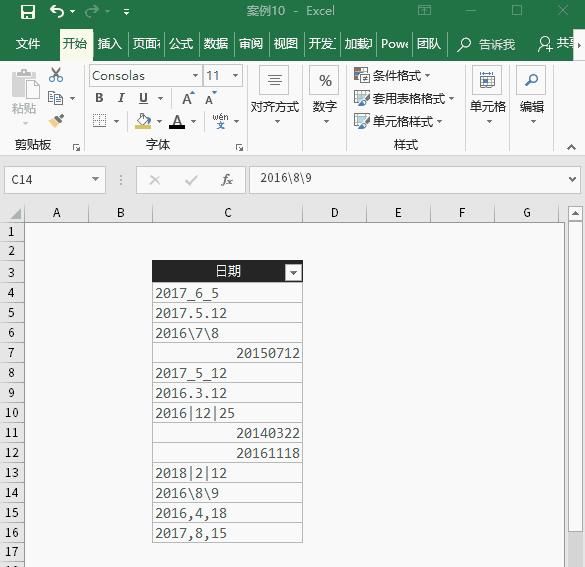Image resolution: width=585 pixels, height=567 pixels.
Task: Open the Customize Quick Access Toolbar arrow
Action: [x=126, y=12]
